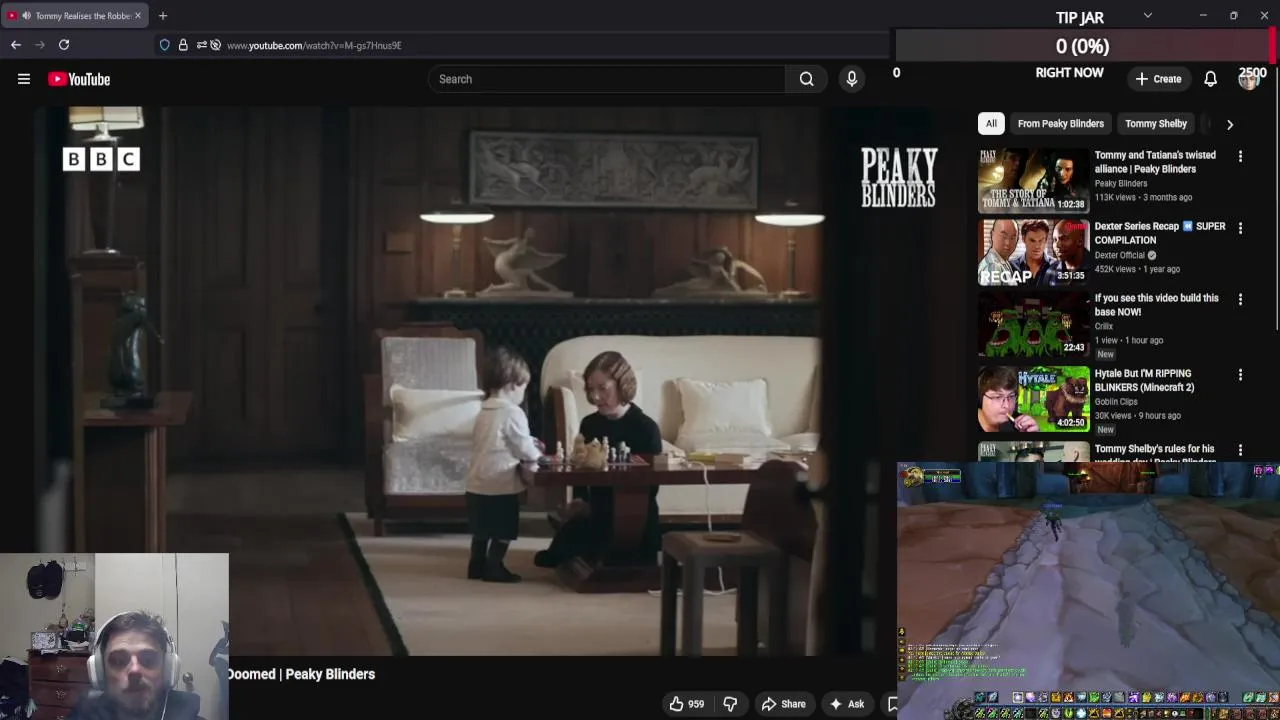The image size is (1280, 720).
Task: Click the browser forward arrow
Action: pos(40,45)
